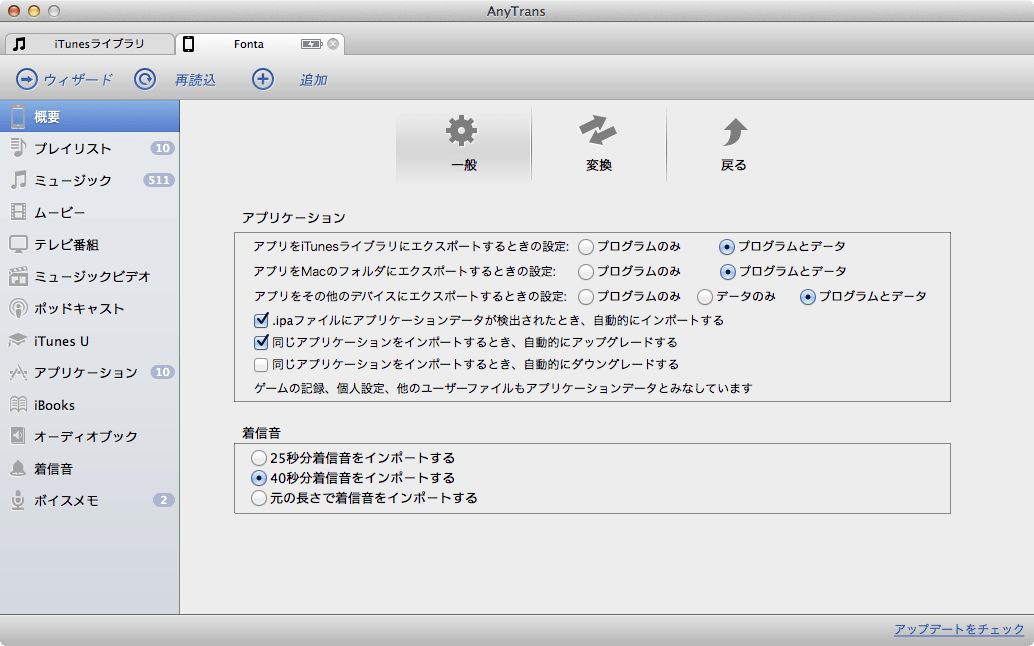Select 40秒分着信音をインポートする option

point(258,478)
